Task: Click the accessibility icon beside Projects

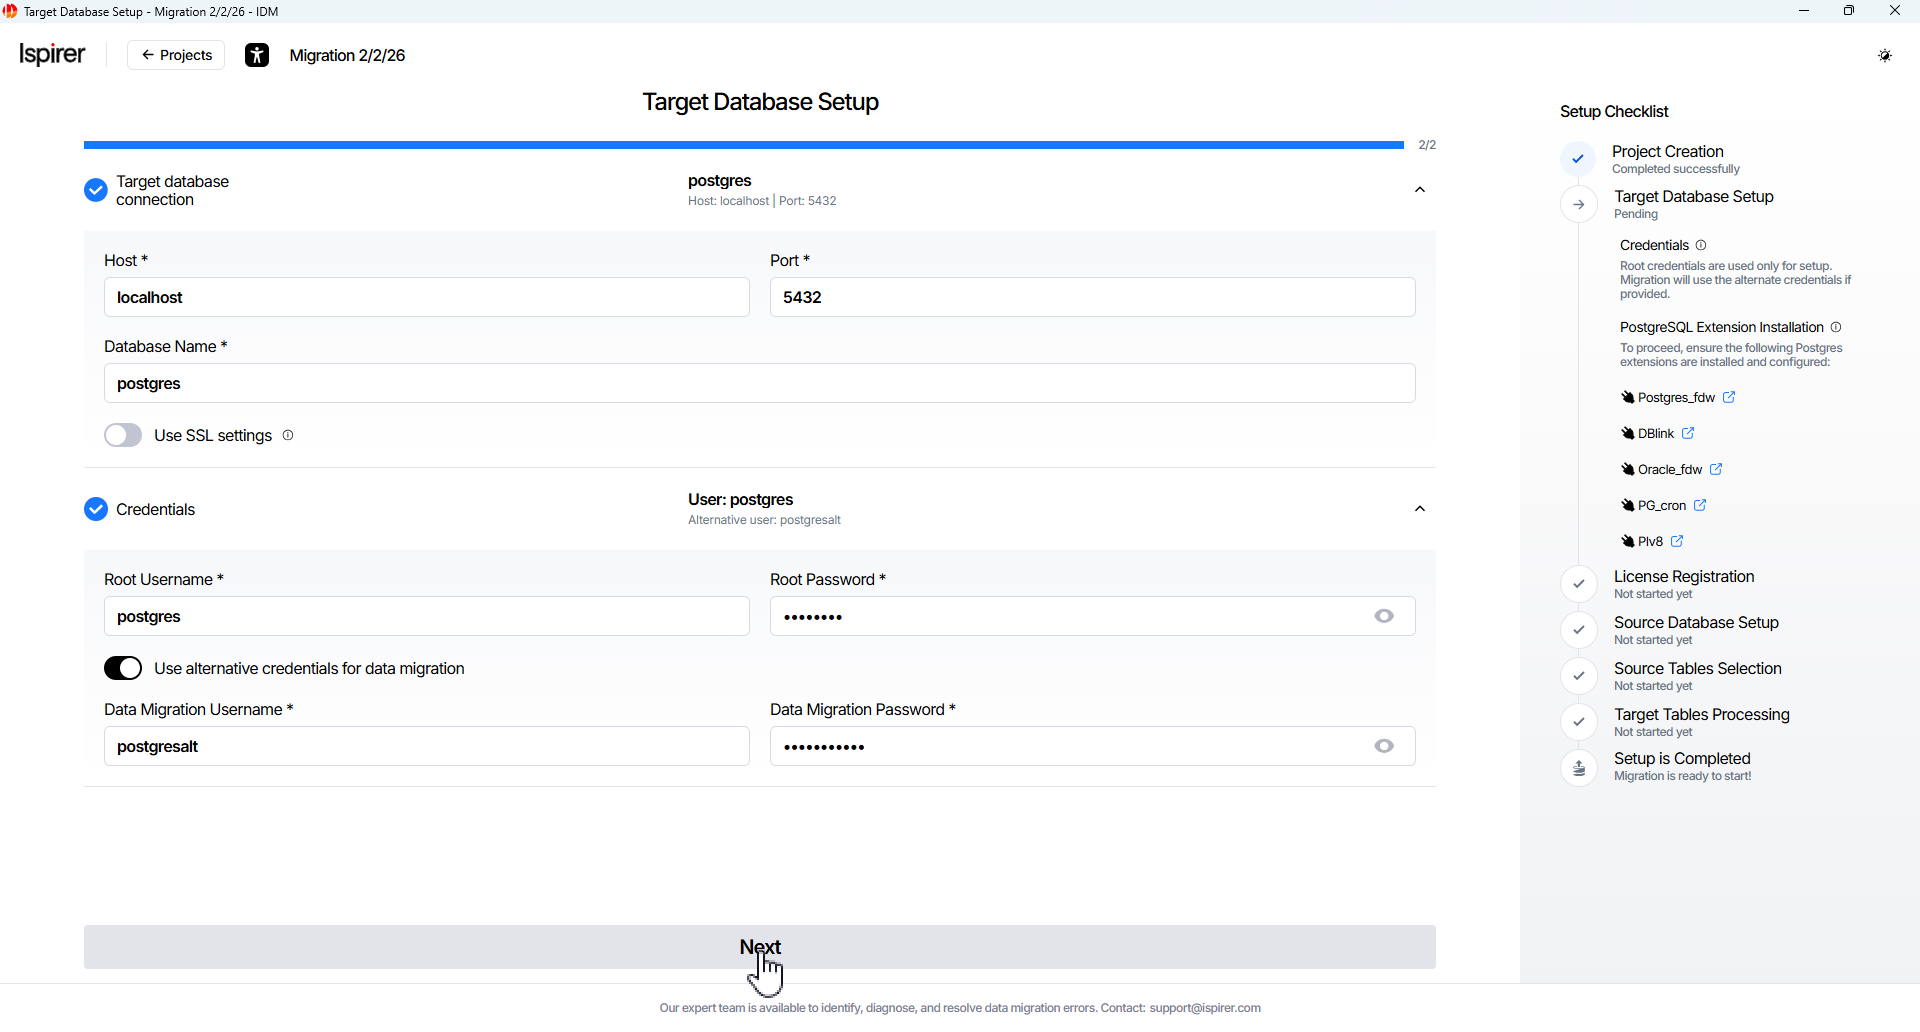Action: point(257,55)
